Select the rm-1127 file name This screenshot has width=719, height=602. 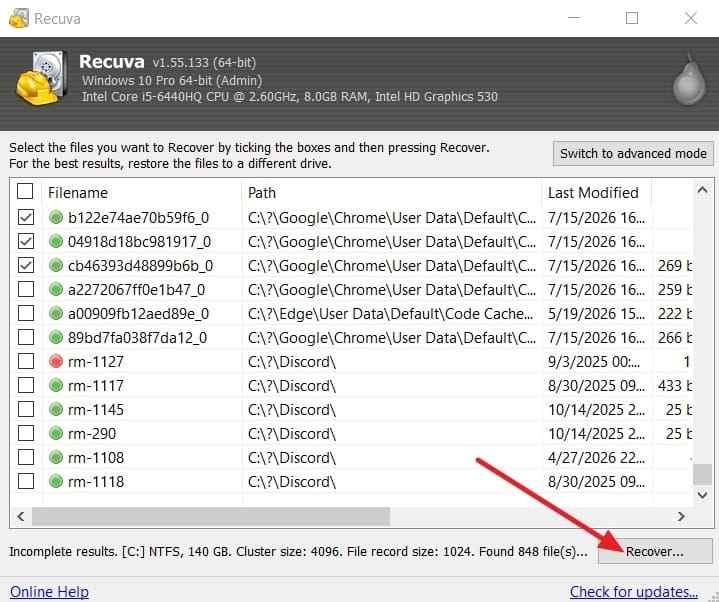pyautogui.click(x=96, y=362)
